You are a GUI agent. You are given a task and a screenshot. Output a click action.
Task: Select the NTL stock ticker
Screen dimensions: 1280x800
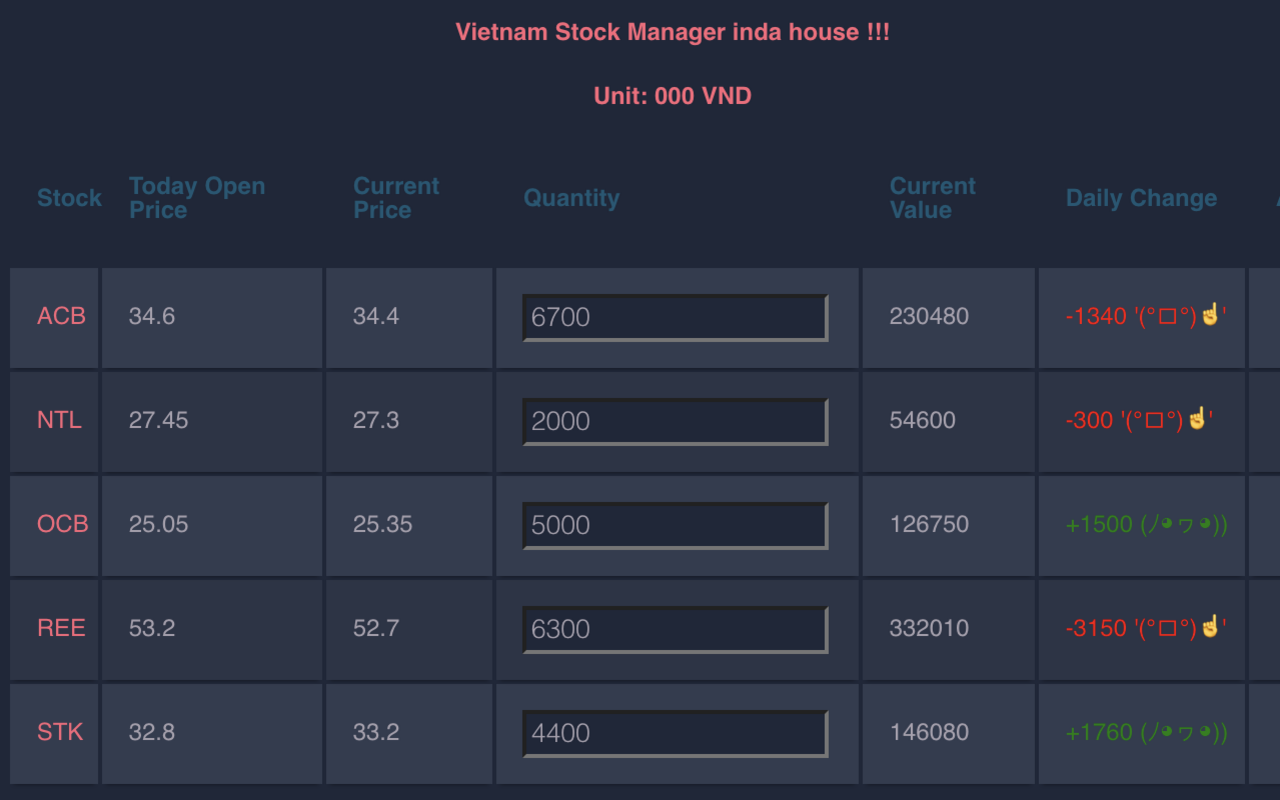pos(59,420)
